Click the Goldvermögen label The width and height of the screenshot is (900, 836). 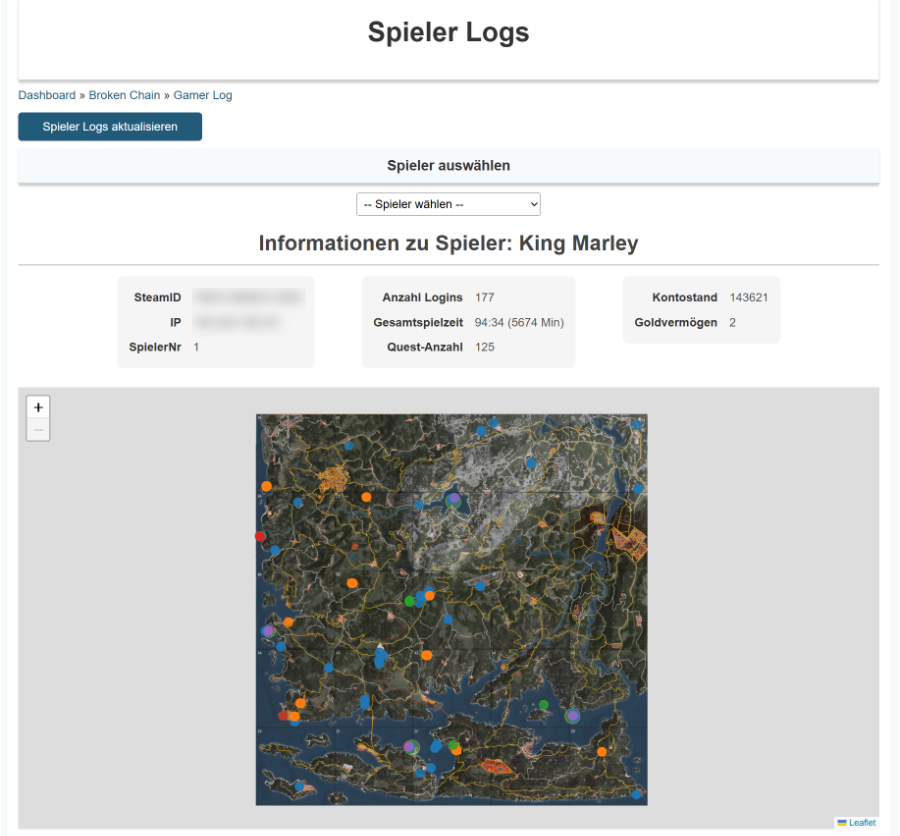(676, 323)
